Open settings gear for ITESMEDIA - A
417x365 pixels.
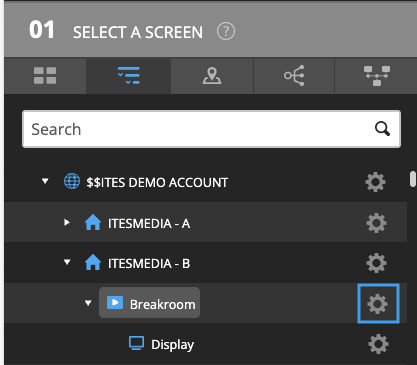click(376, 223)
